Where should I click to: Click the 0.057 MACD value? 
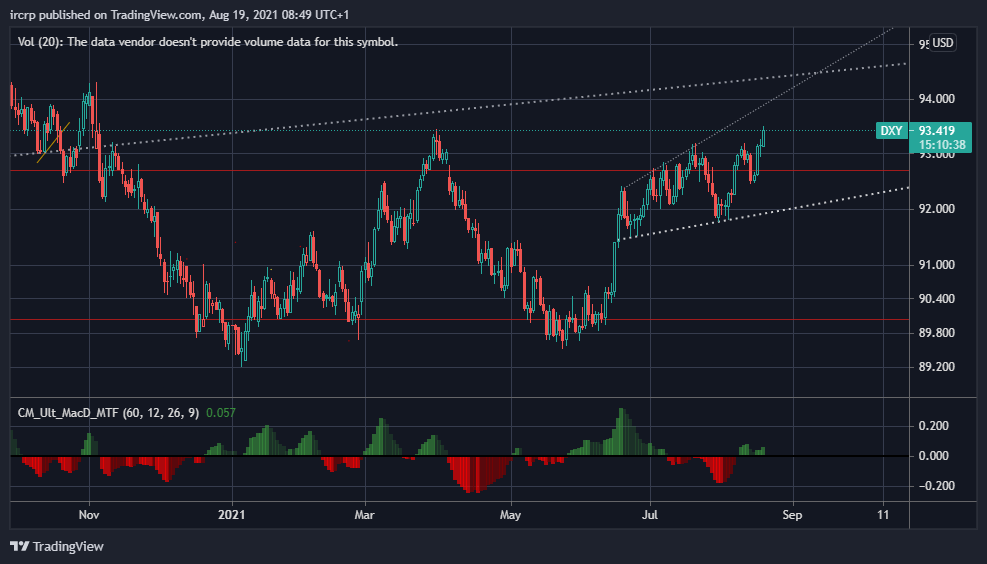point(221,413)
